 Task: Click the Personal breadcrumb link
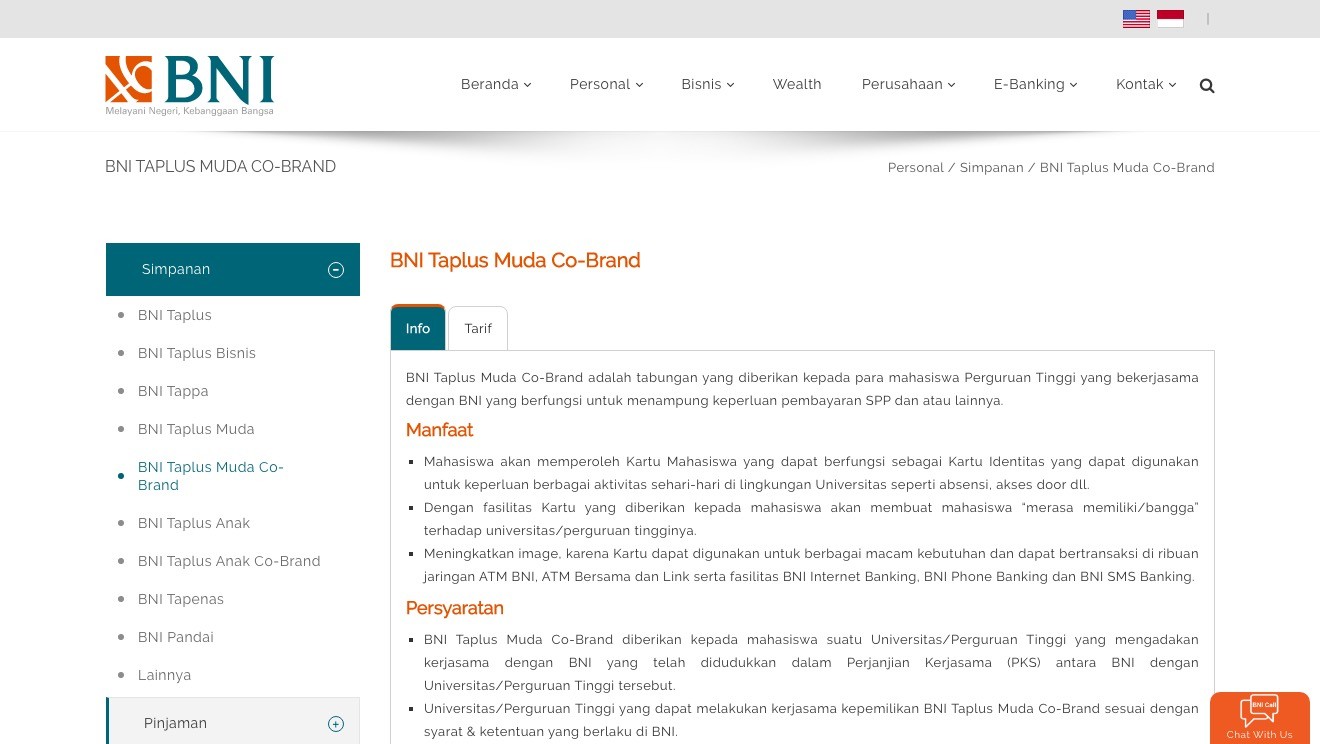pos(916,168)
